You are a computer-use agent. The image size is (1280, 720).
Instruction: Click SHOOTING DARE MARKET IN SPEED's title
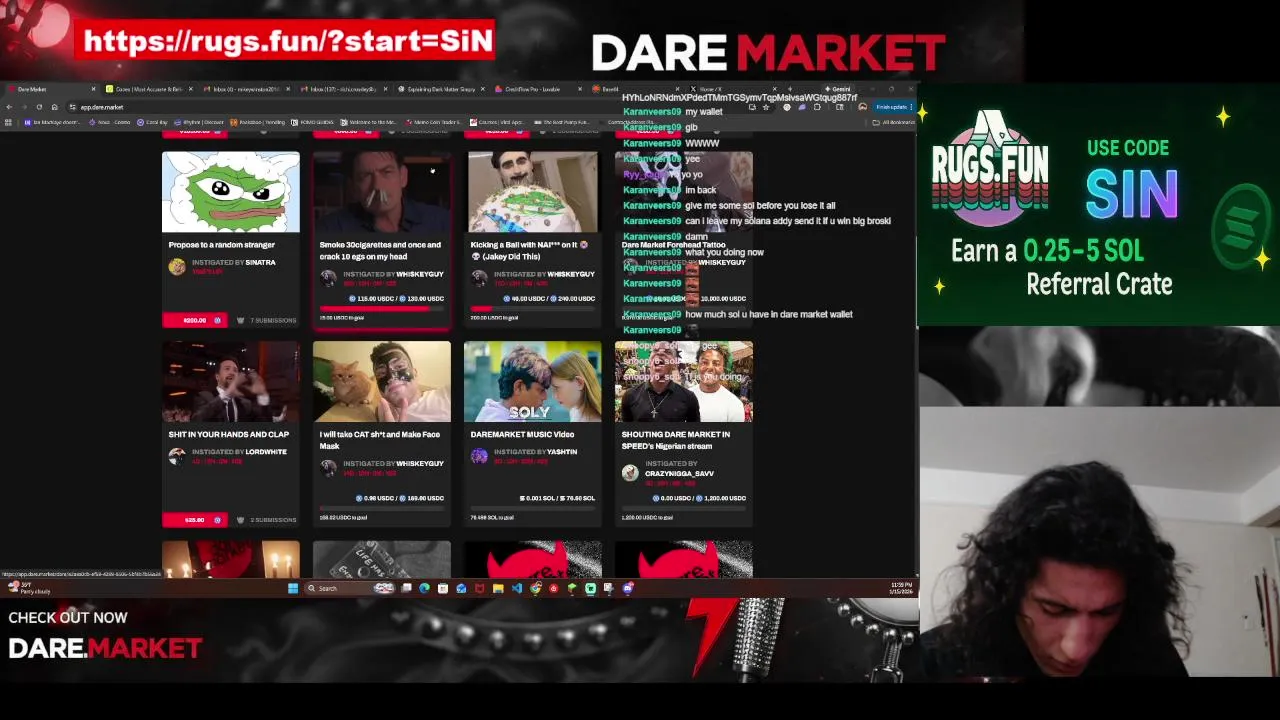[675, 441]
